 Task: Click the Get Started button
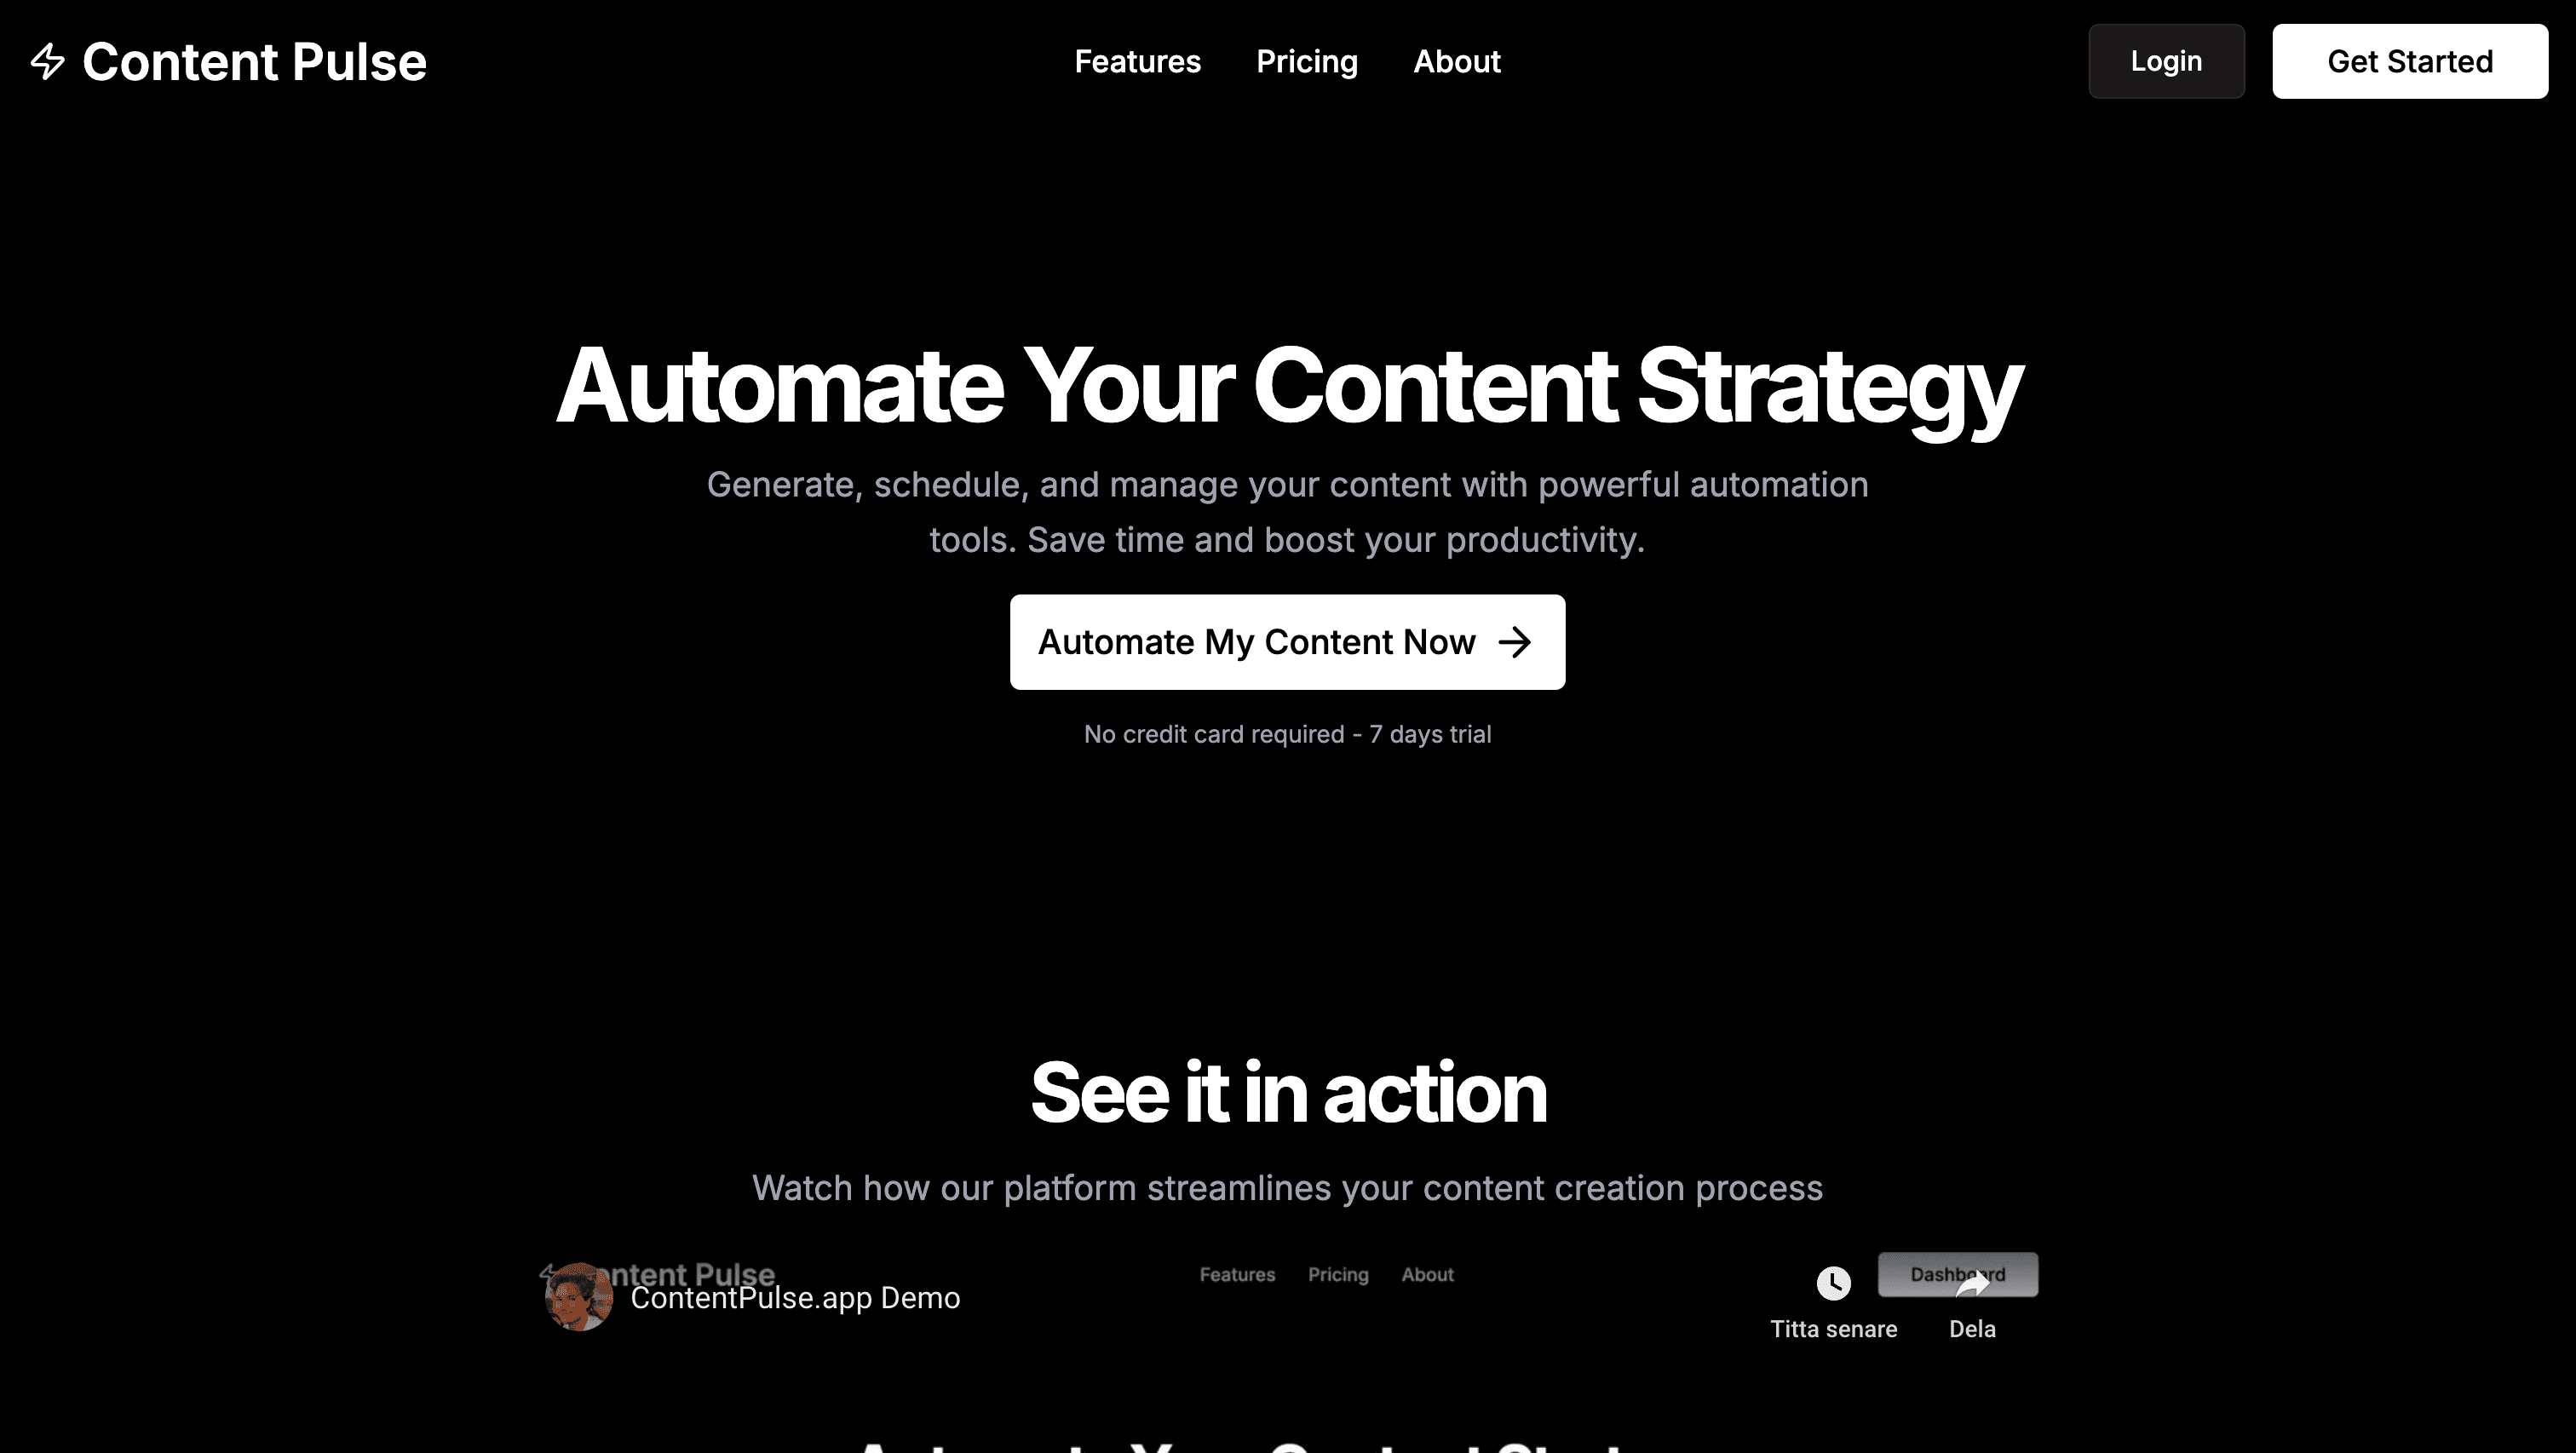click(2410, 62)
